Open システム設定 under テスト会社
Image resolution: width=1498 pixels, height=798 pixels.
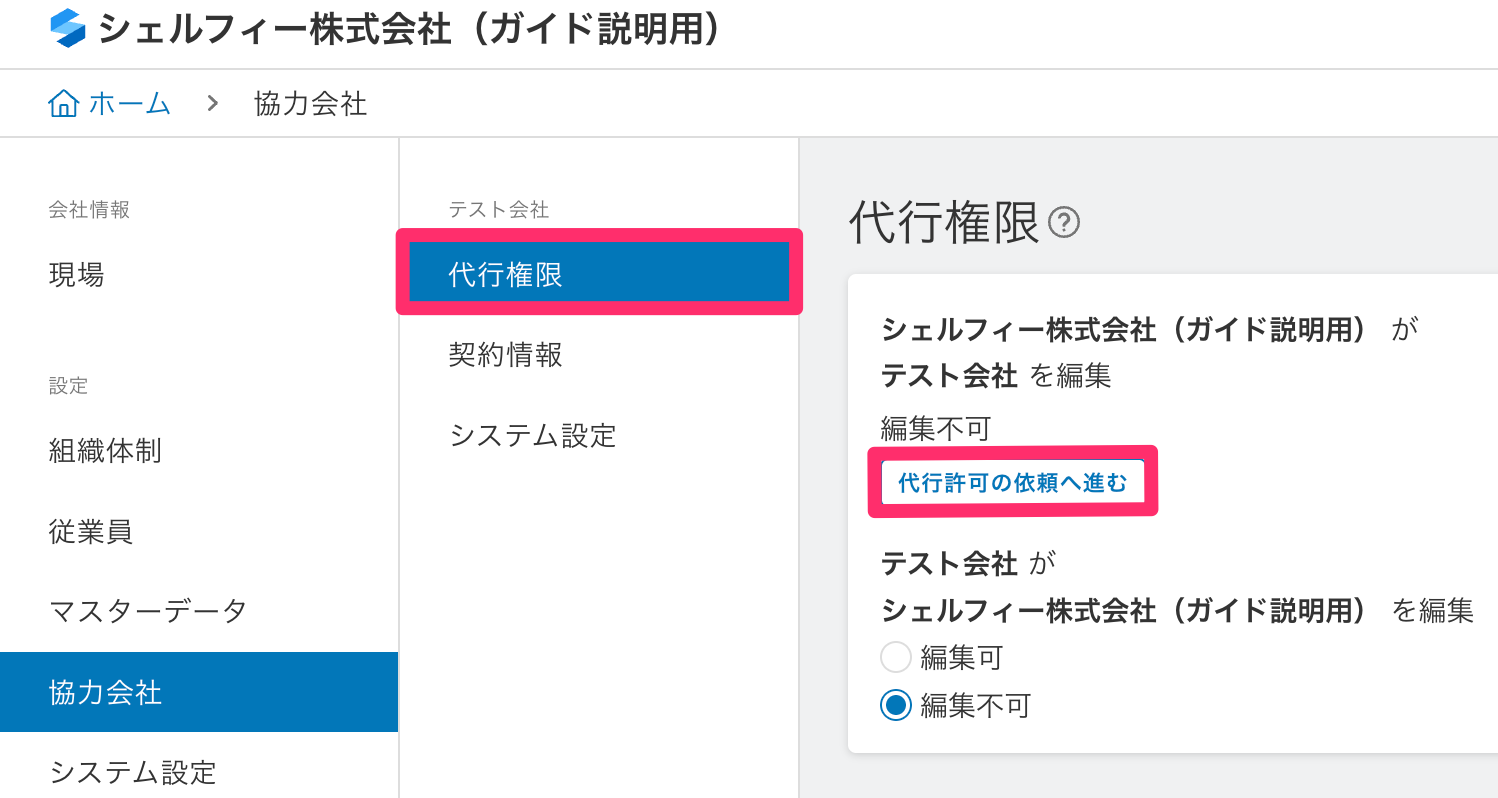533,435
